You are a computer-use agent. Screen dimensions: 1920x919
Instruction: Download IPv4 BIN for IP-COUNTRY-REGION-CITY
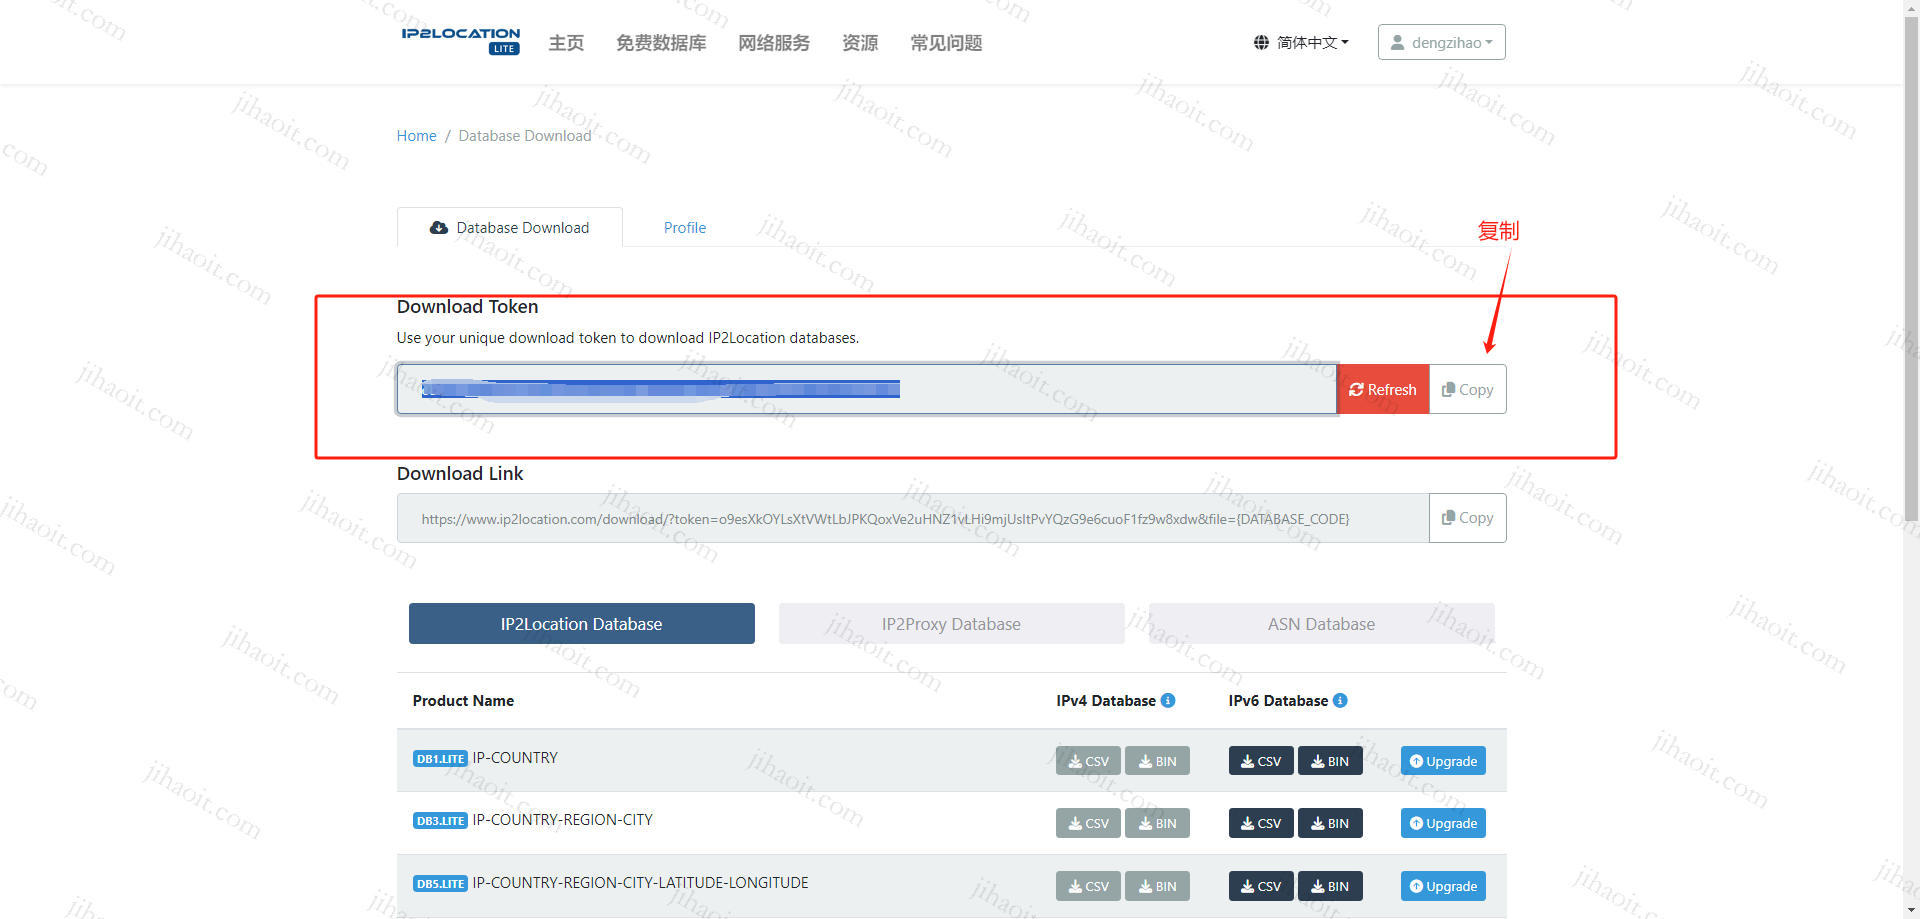pyautogui.click(x=1157, y=823)
